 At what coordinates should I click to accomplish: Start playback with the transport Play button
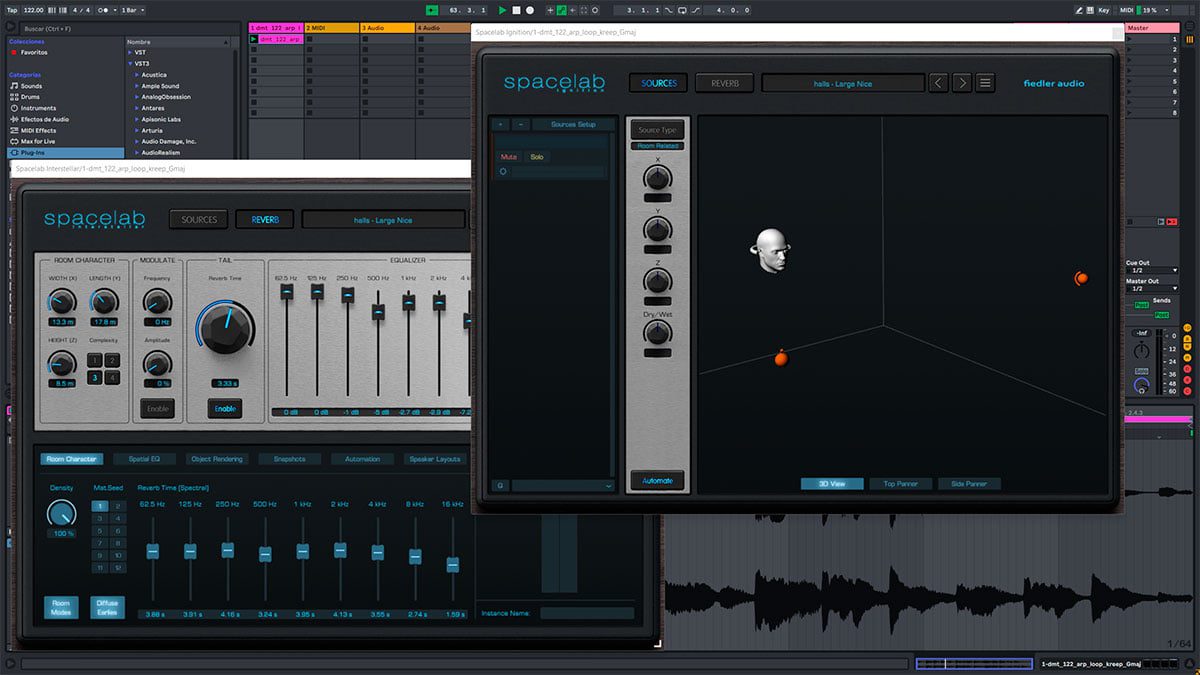tap(503, 10)
